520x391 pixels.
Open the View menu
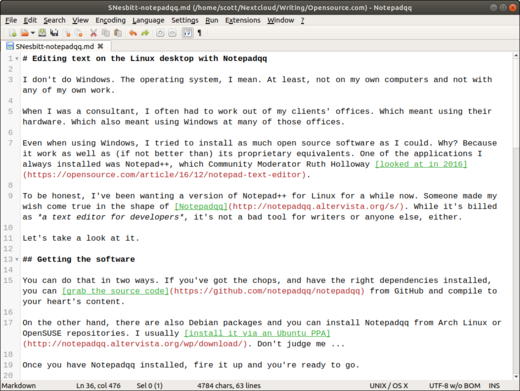pyautogui.click(x=80, y=20)
